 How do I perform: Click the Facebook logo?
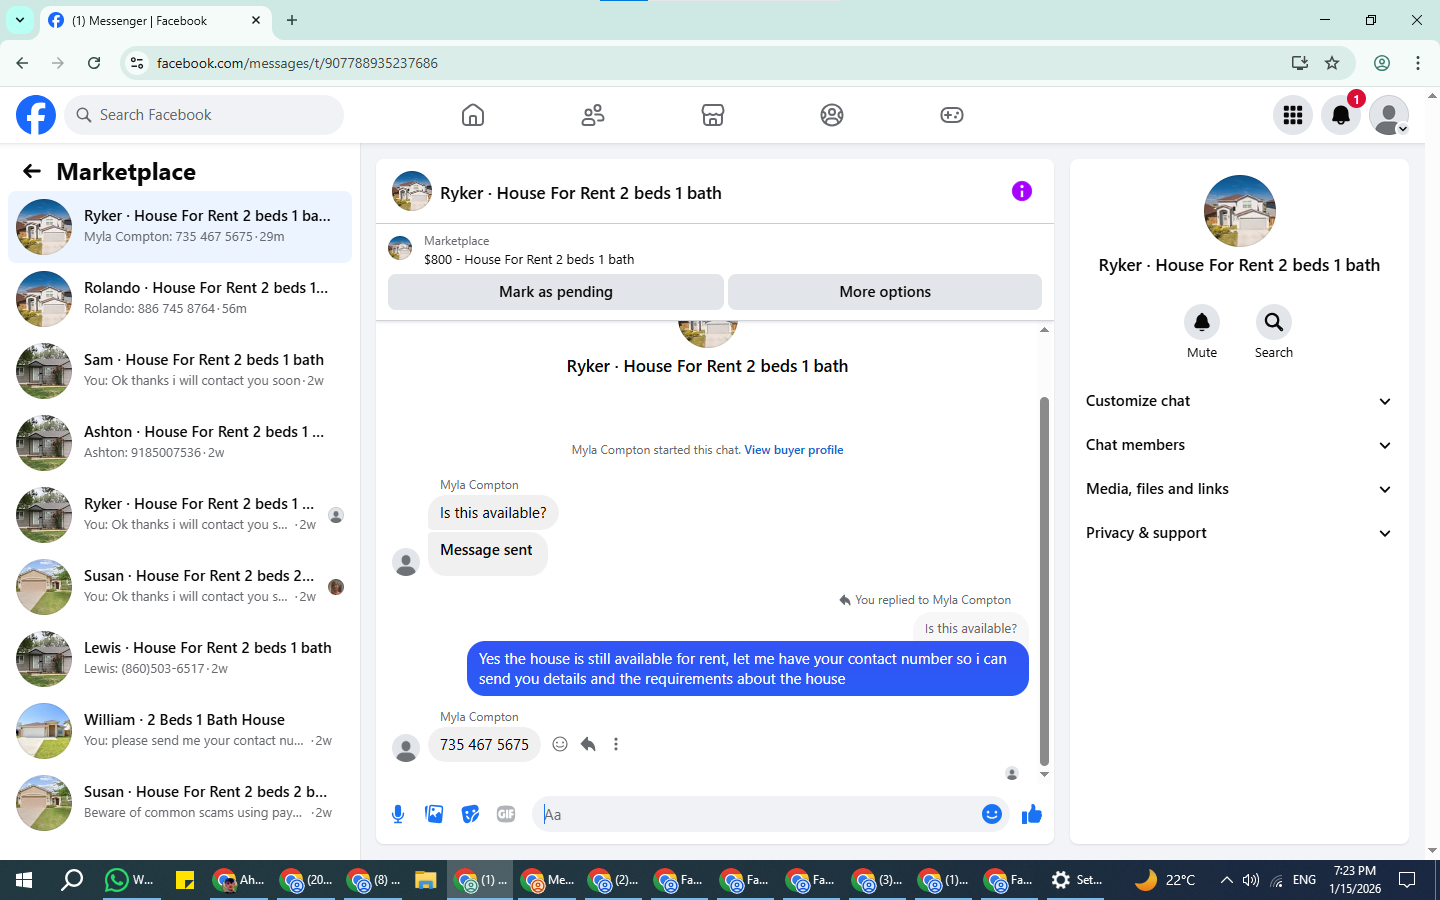pyautogui.click(x=36, y=115)
